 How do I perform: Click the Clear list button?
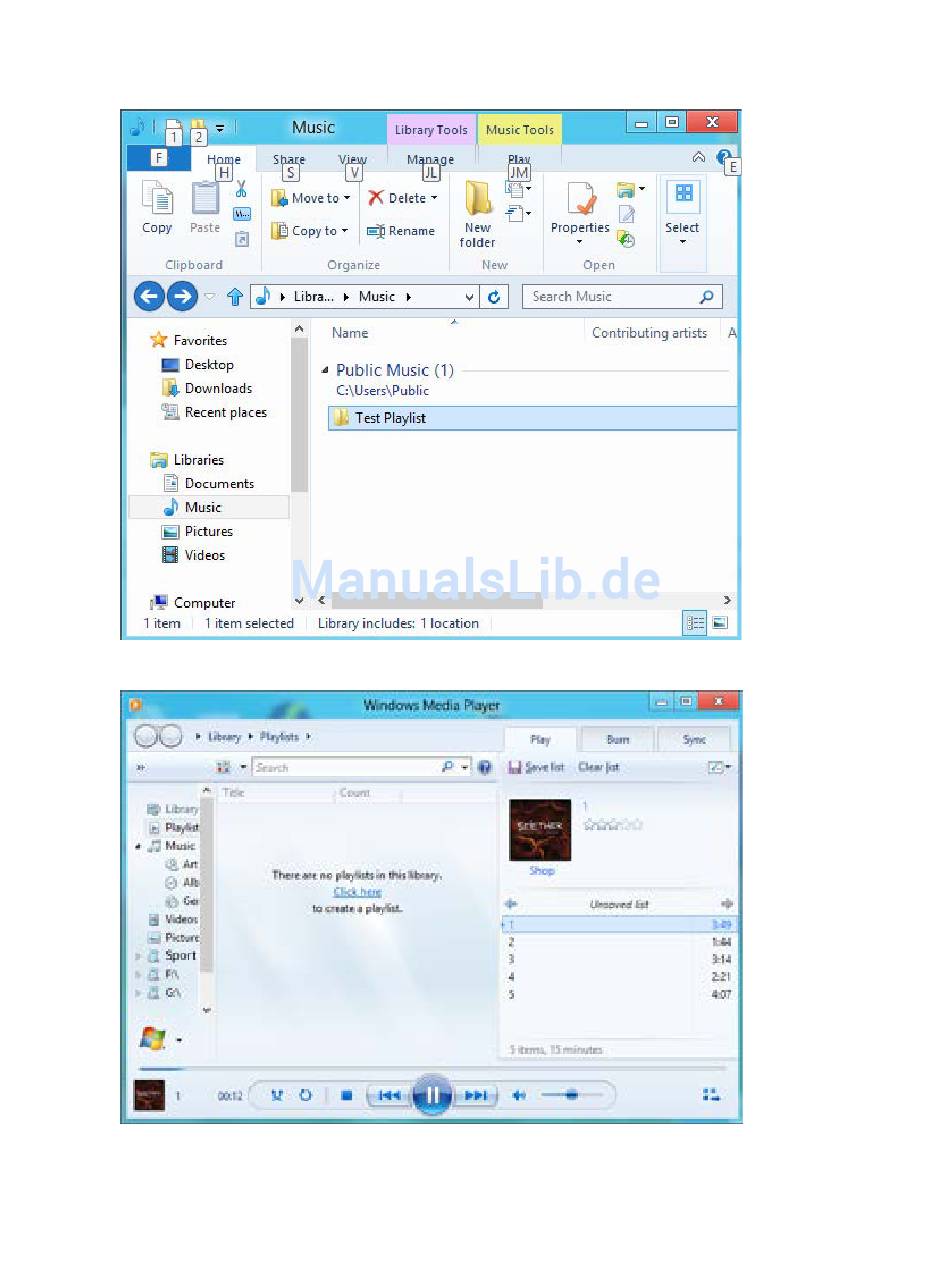pyautogui.click(x=599, y=767)
